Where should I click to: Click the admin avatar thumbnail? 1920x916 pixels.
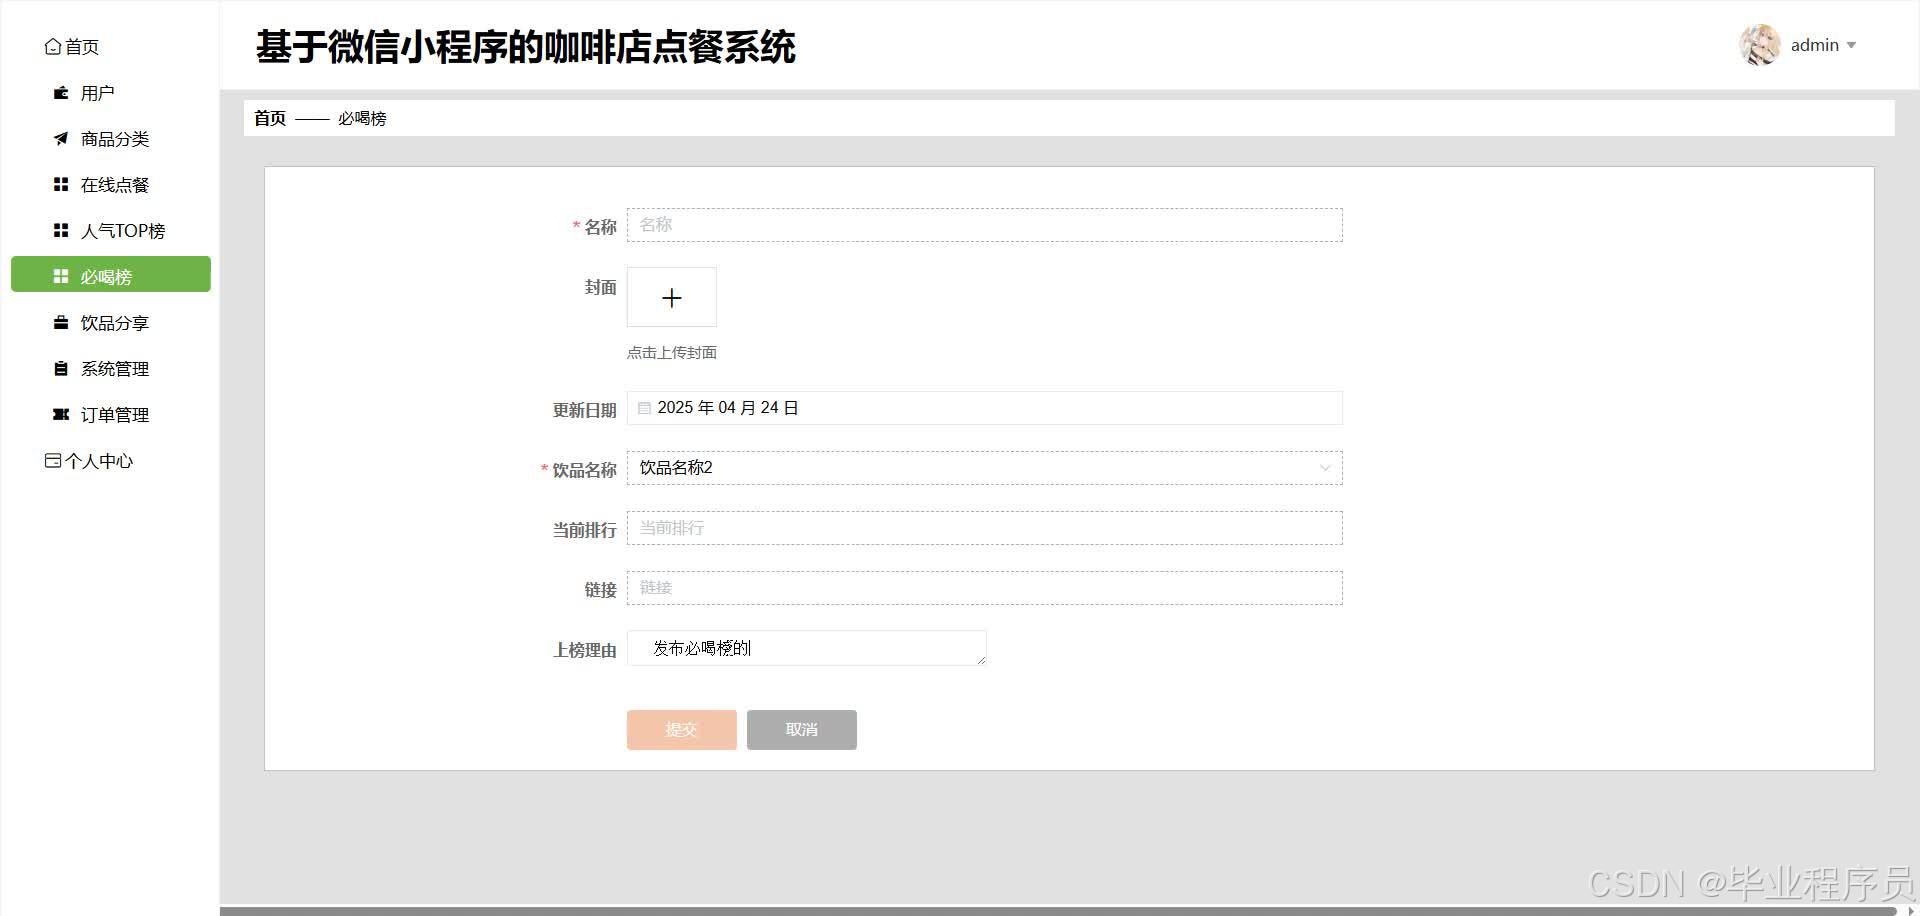pyautogui.click(x=1758, y=45)
